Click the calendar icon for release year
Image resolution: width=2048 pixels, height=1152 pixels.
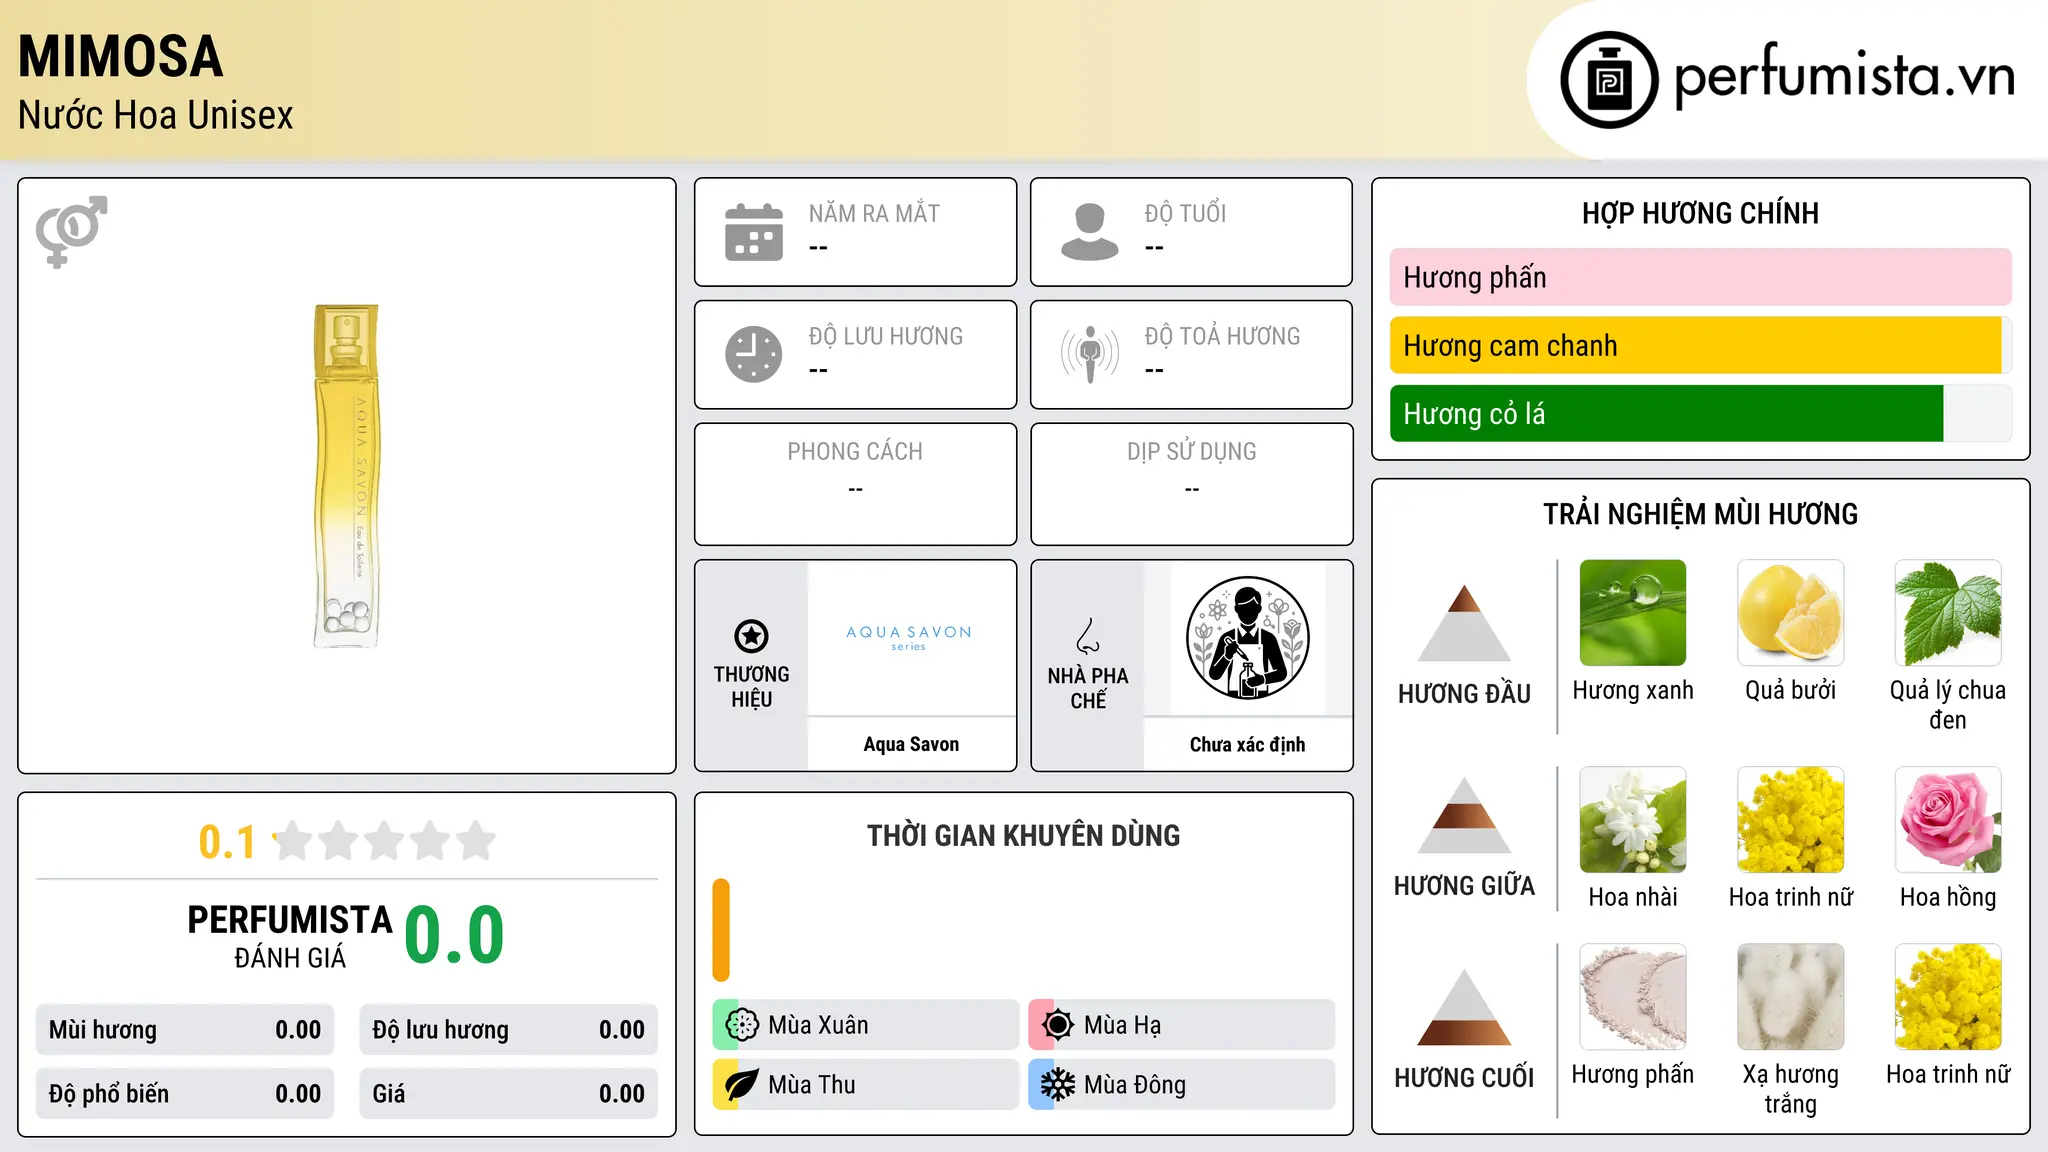pos(754,232)
